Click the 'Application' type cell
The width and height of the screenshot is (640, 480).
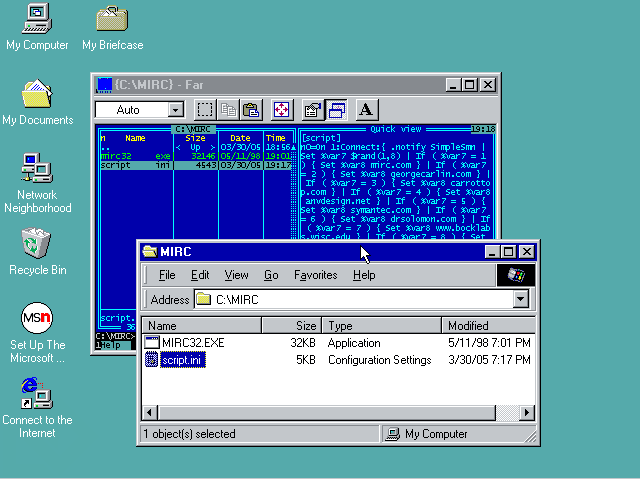point(354,343)
